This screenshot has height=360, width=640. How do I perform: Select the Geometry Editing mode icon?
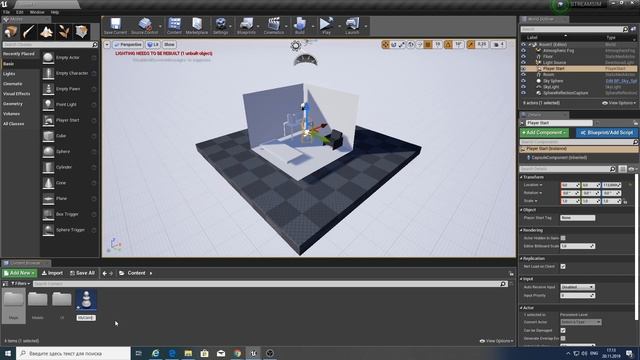(x=82, y=31)
